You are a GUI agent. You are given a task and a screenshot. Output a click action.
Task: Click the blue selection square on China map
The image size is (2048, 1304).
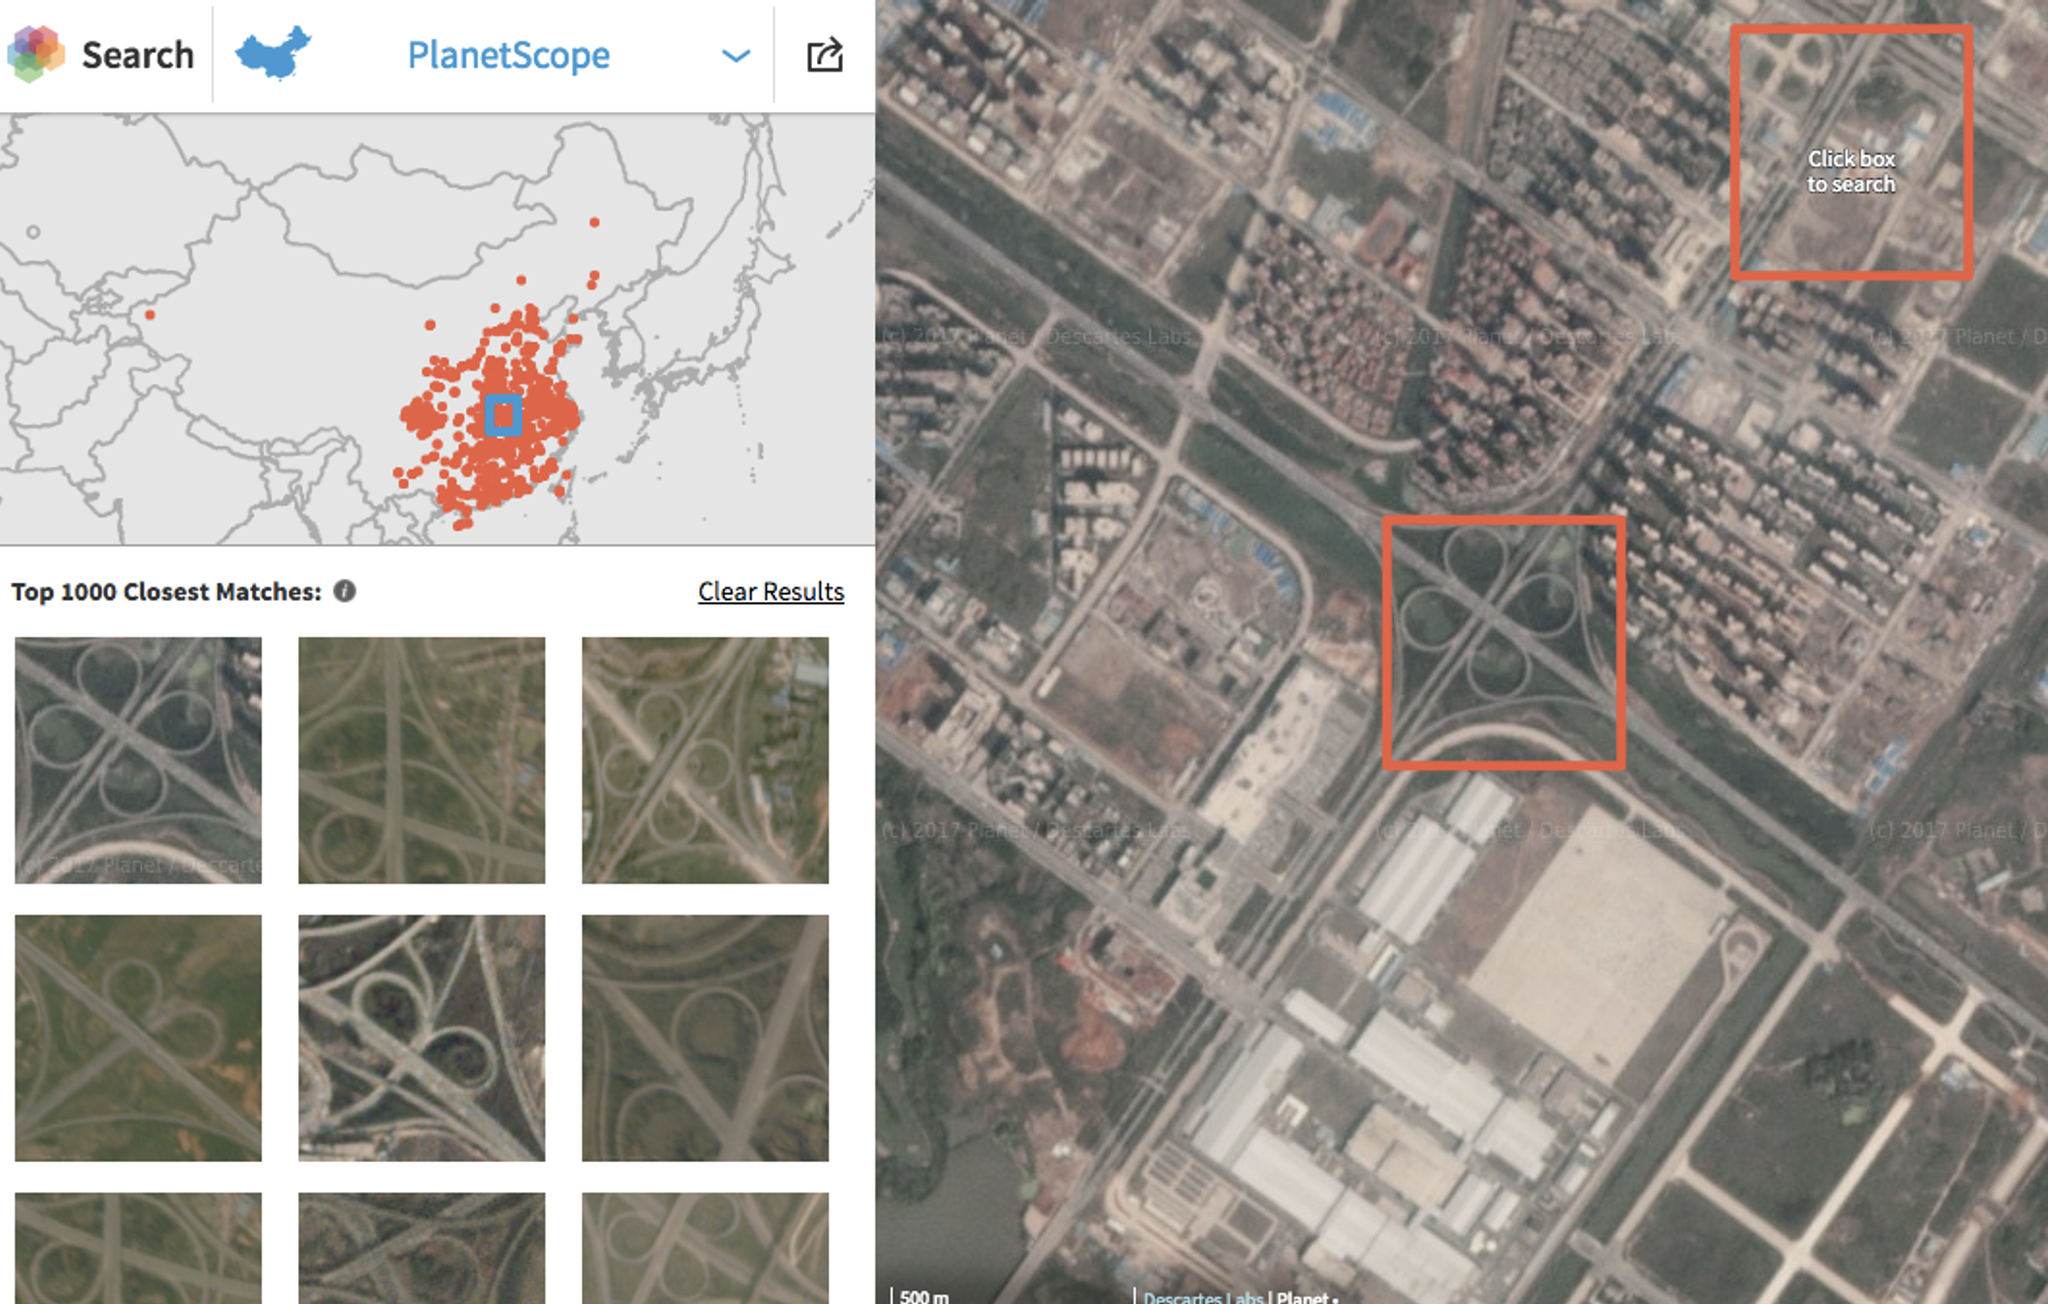[x=502, y=415]
